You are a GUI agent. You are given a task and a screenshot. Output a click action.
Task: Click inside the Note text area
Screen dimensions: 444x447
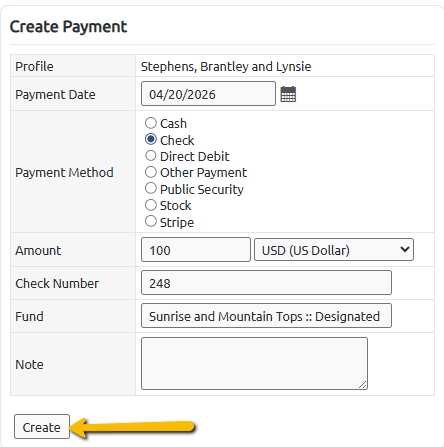tap(254, 364)
